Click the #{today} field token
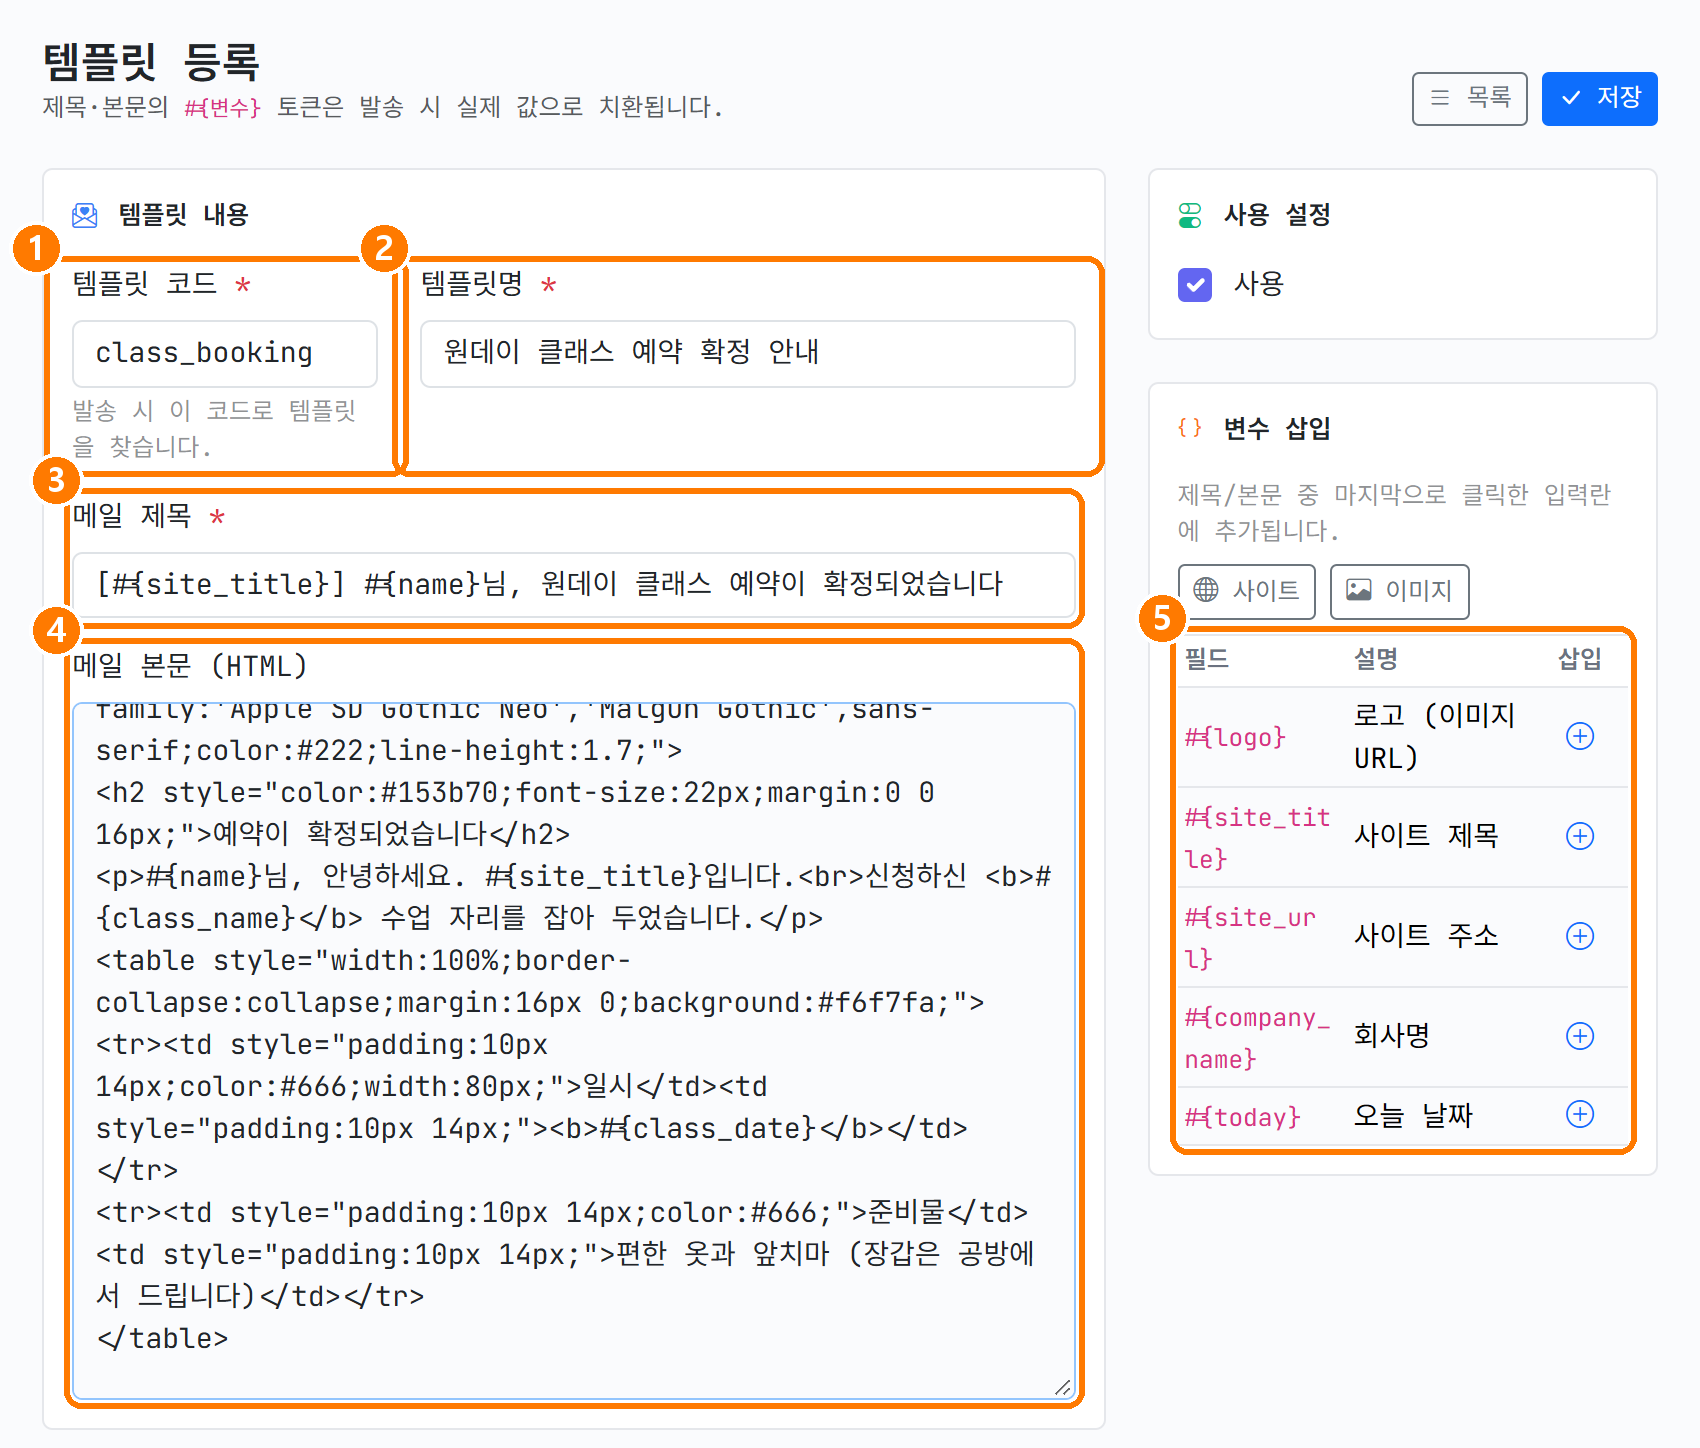Image resolution: width=1700 pixels, height=1448 pixels. point(1242,1117)
